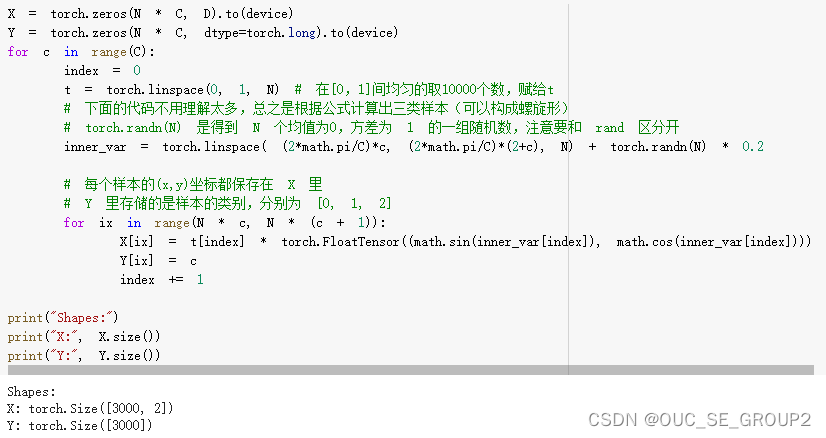Click the line 'Y = torch.zeros(N * C, dtype=torch.long)'
This screenshot has width=826, height=438.
203,33
